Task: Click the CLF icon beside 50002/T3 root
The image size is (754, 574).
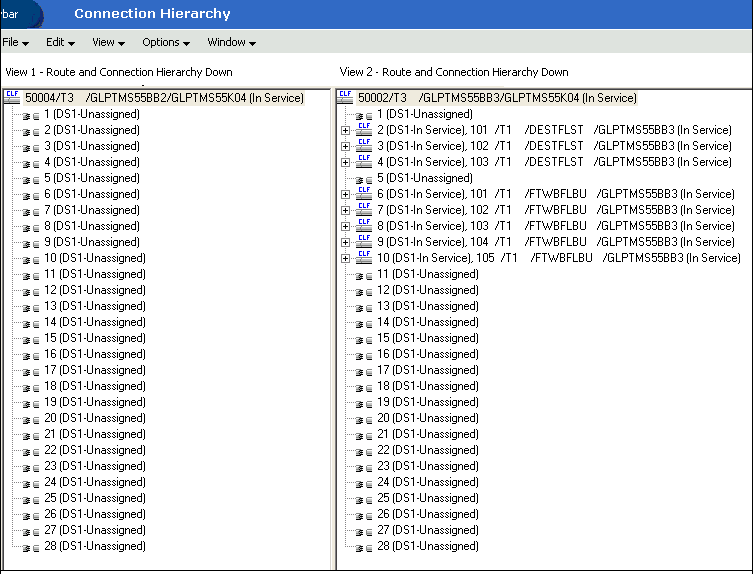Action: pyautogui.click(x=345, y=97)
